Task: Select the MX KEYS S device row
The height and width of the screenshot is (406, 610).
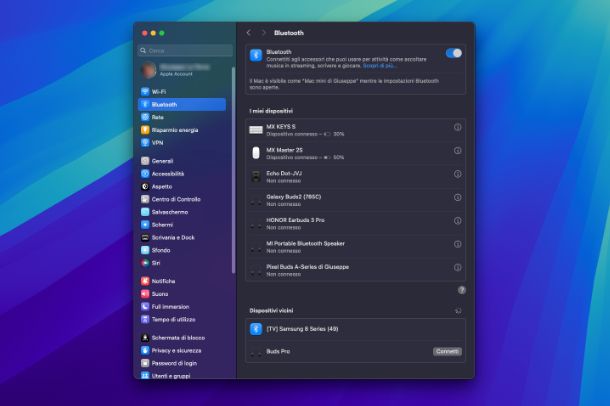Action: point(355,130)
